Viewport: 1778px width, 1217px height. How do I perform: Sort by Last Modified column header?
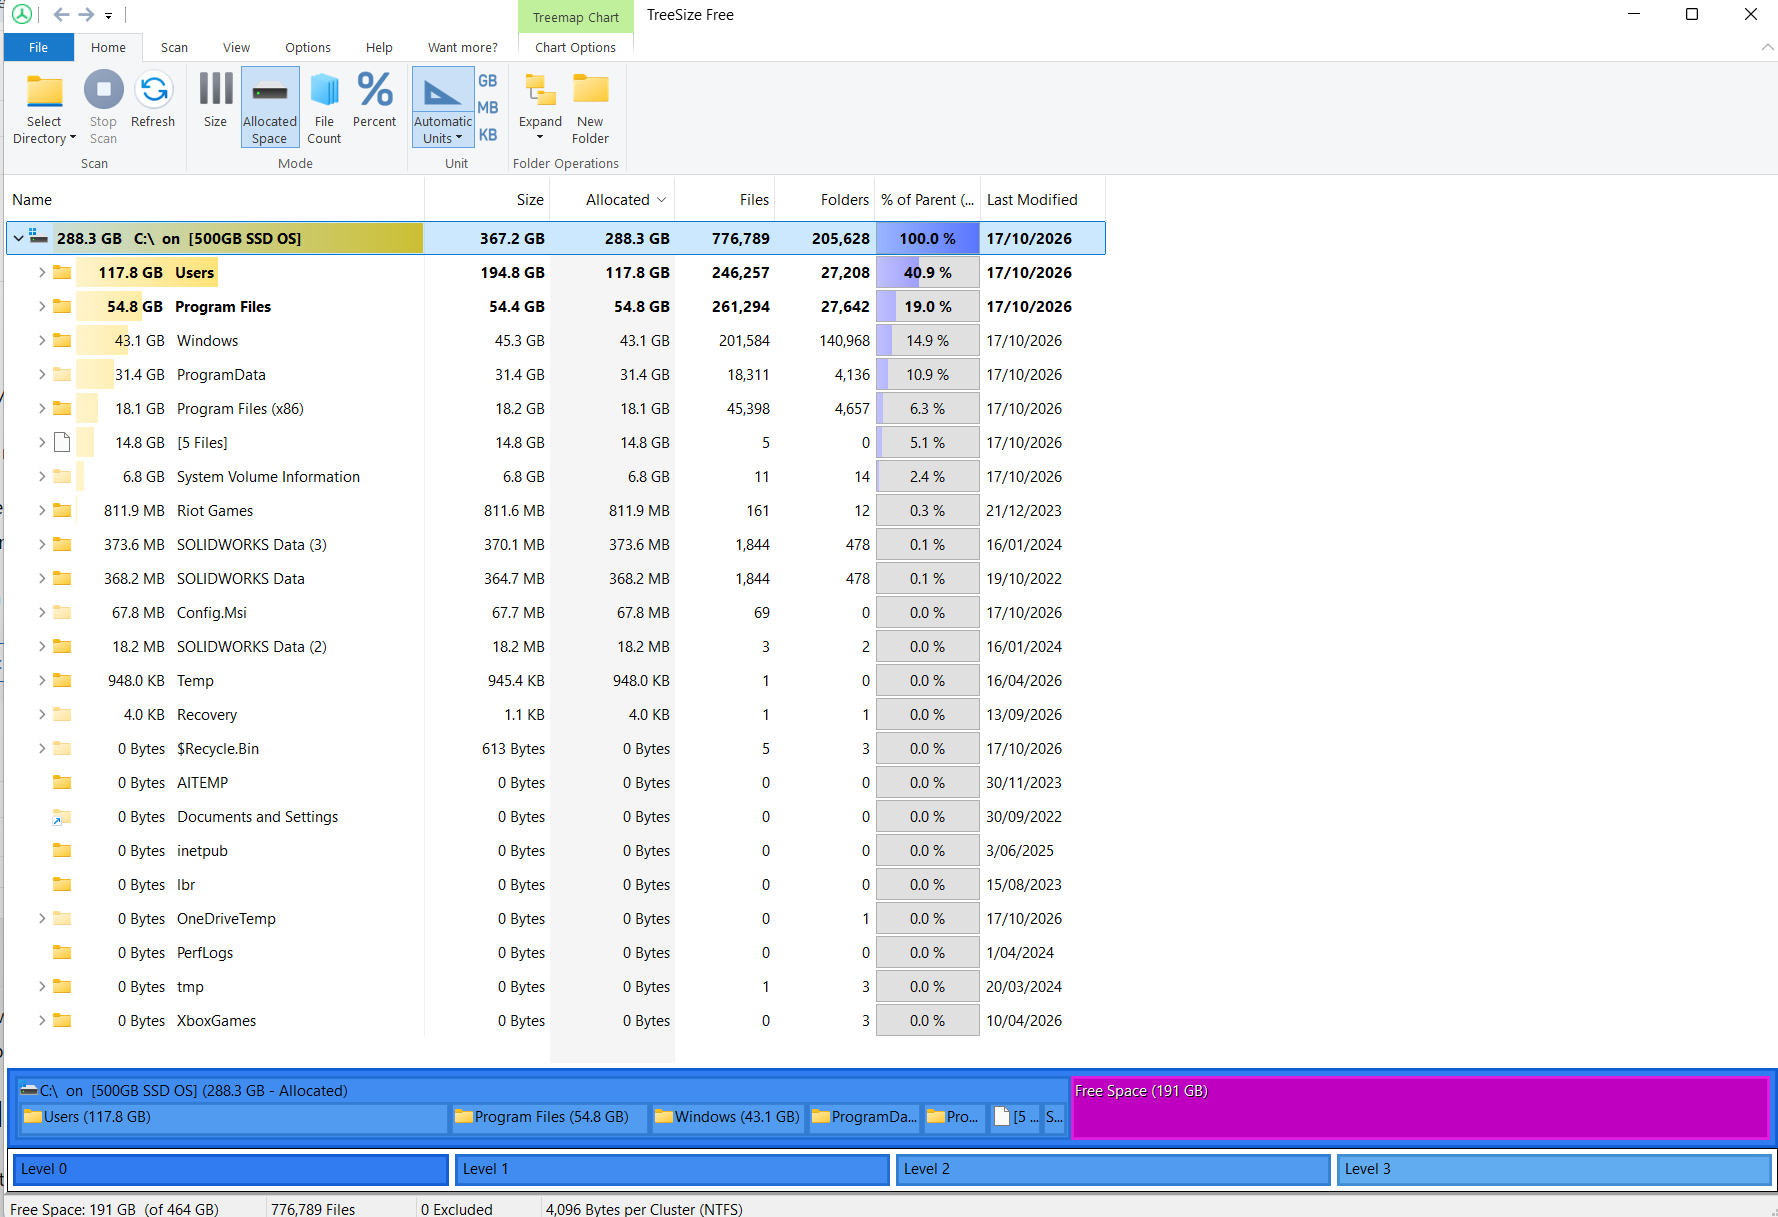click(1042, 200)
